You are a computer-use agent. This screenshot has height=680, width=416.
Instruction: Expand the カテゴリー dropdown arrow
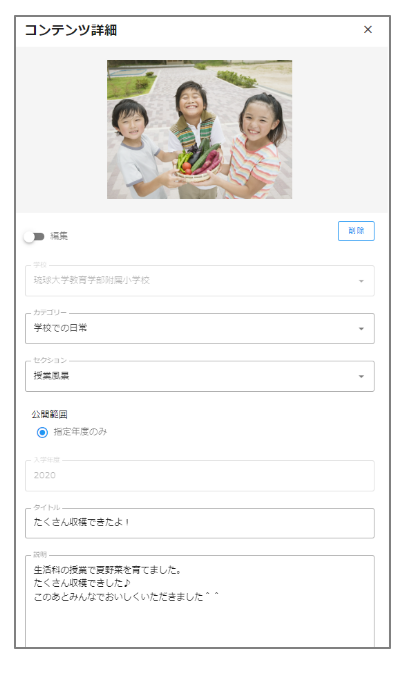(361, 329)
